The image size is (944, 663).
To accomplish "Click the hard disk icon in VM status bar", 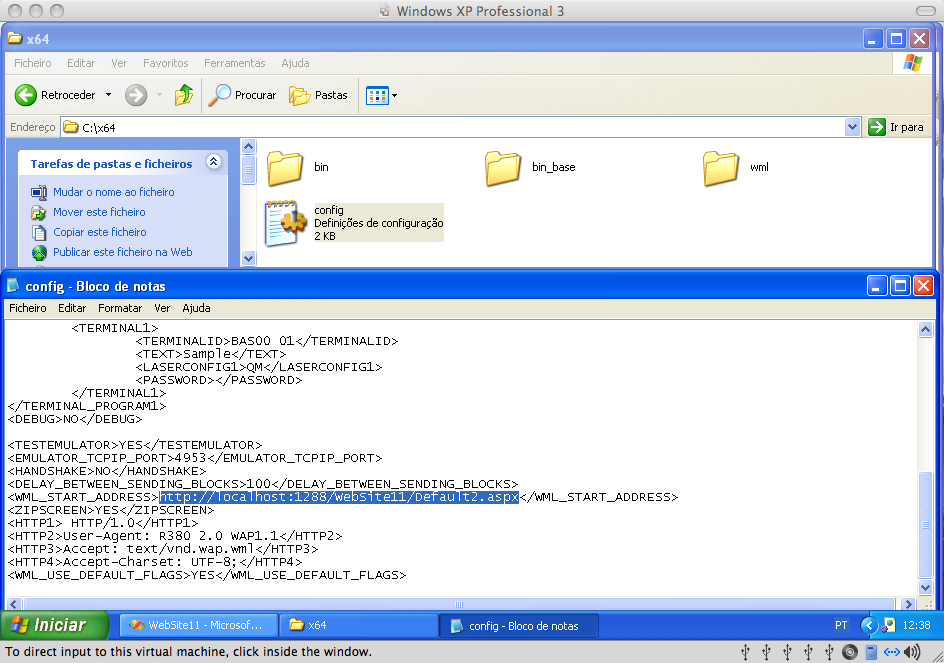I will [871, 652].
